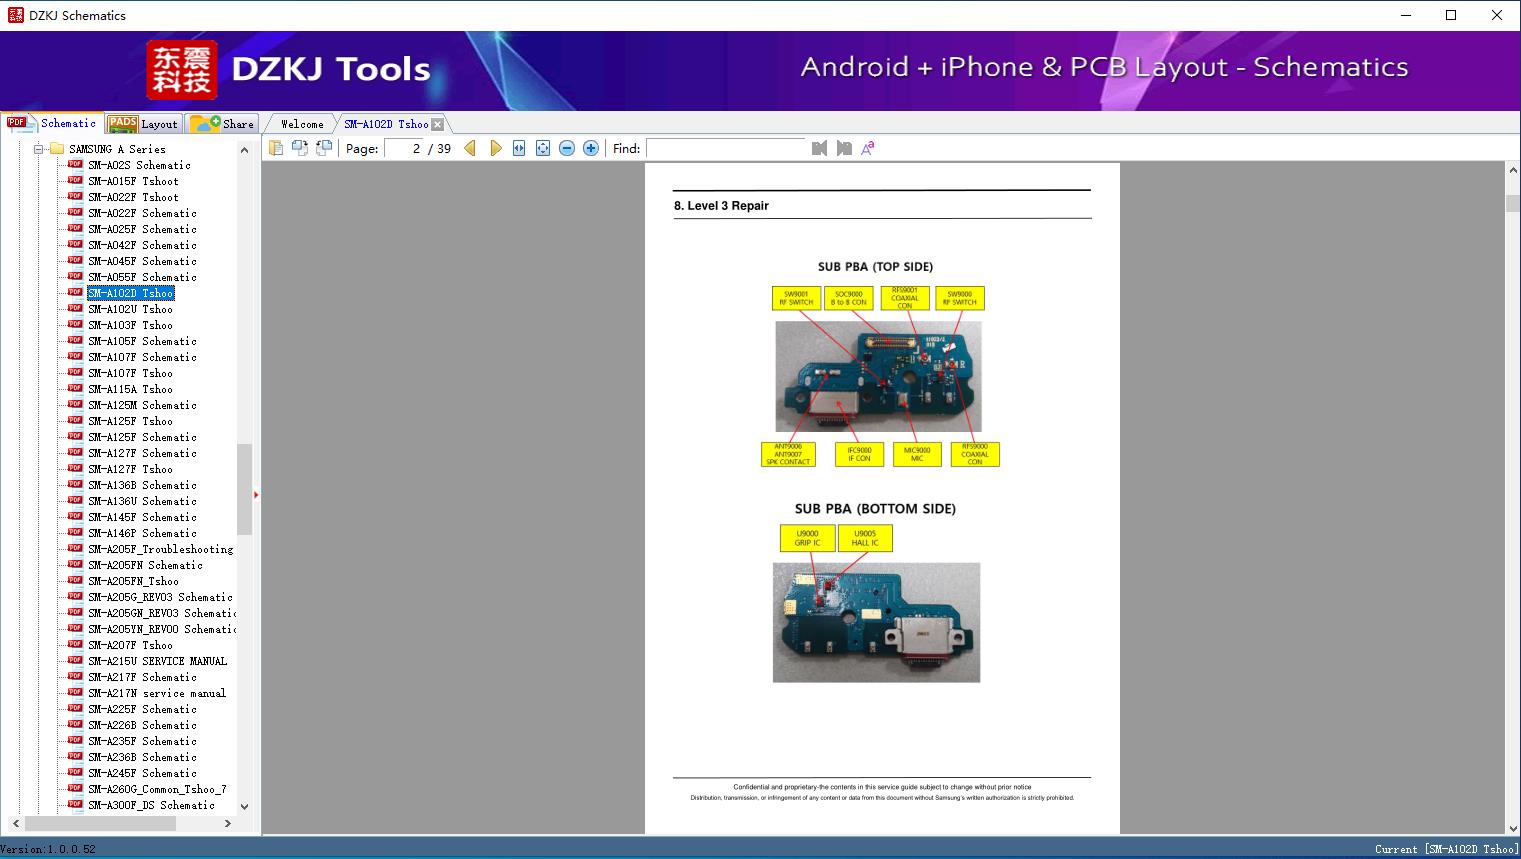Open SM-A103F Tshoo in the tree
This screenshot has height=859, width=1521.
(x=130, y=325)
